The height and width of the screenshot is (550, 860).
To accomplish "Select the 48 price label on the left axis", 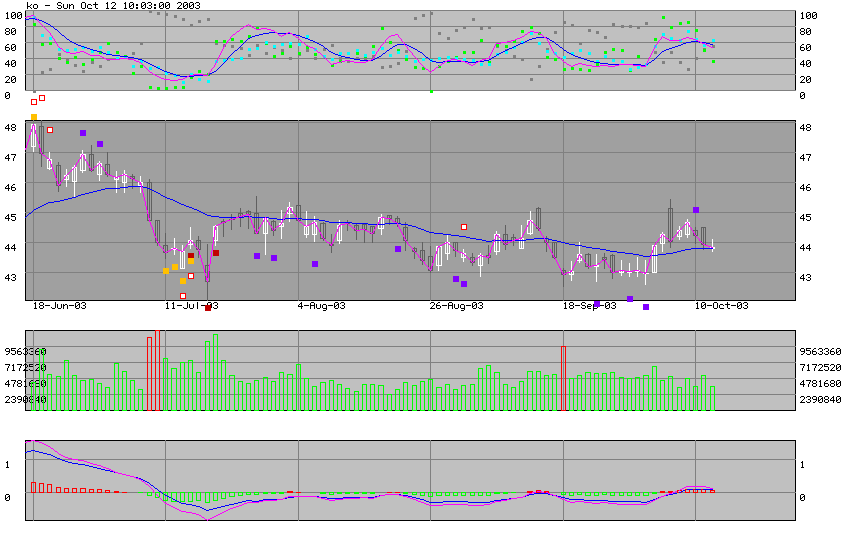I will (x=10, y=128).
